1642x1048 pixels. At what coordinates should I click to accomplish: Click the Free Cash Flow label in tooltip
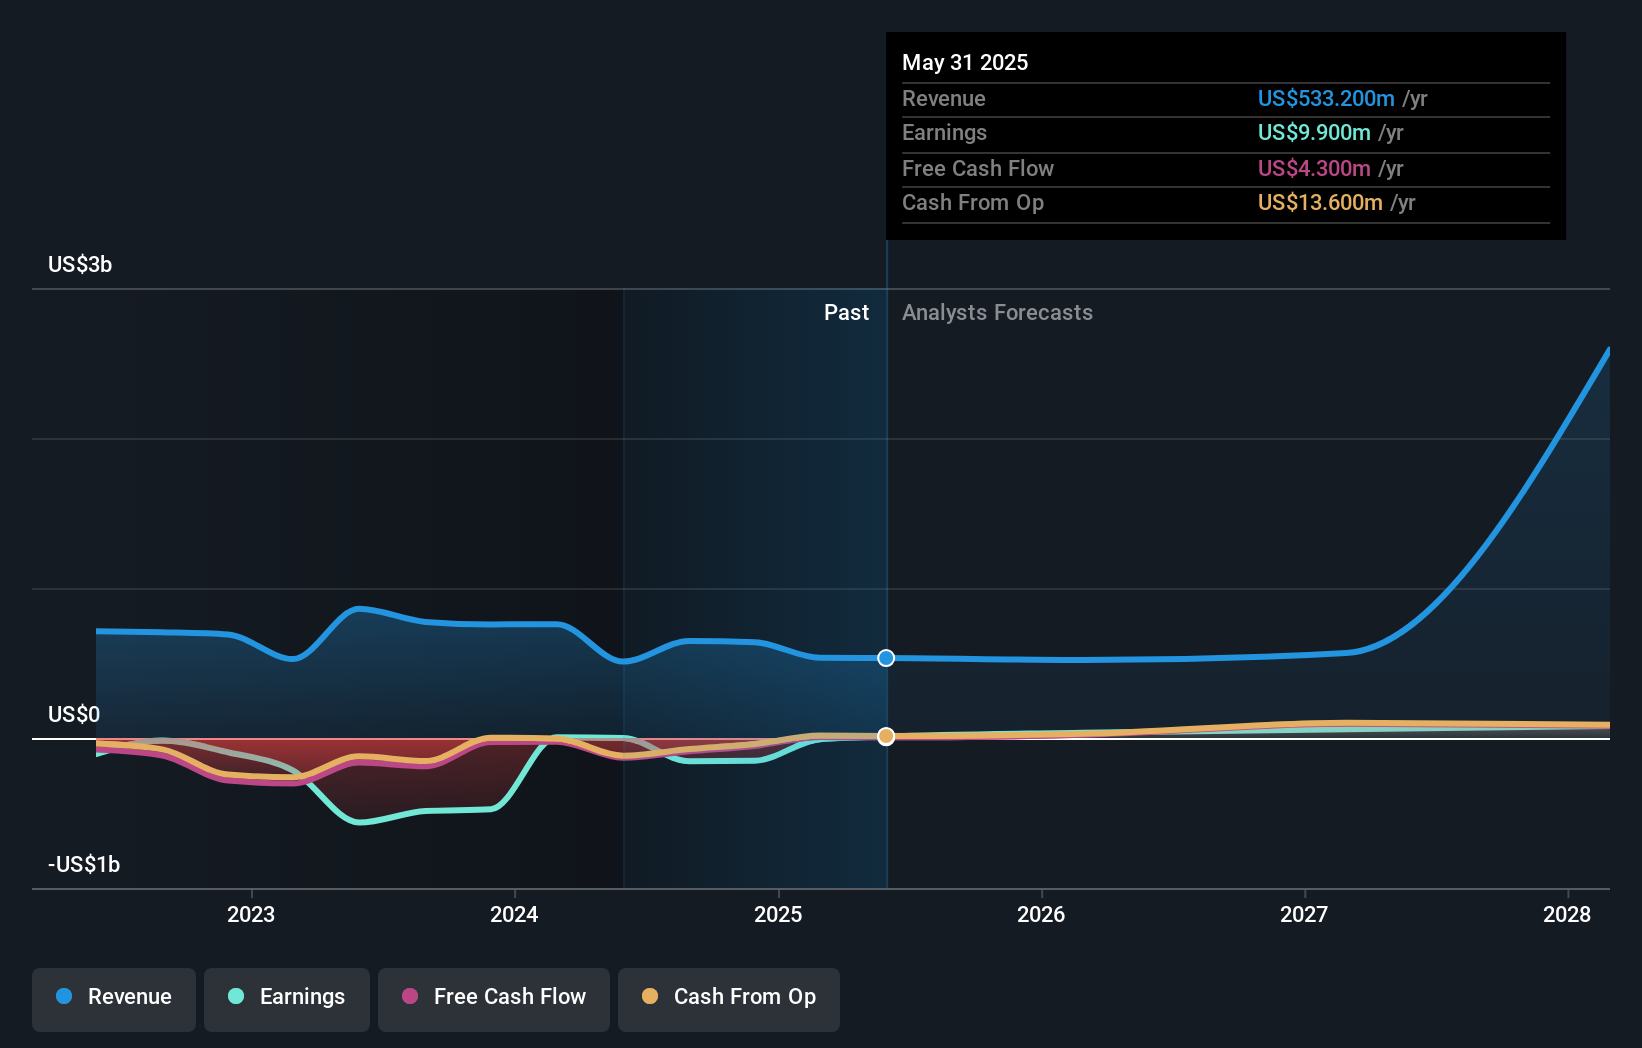click(x=978, y=168)
